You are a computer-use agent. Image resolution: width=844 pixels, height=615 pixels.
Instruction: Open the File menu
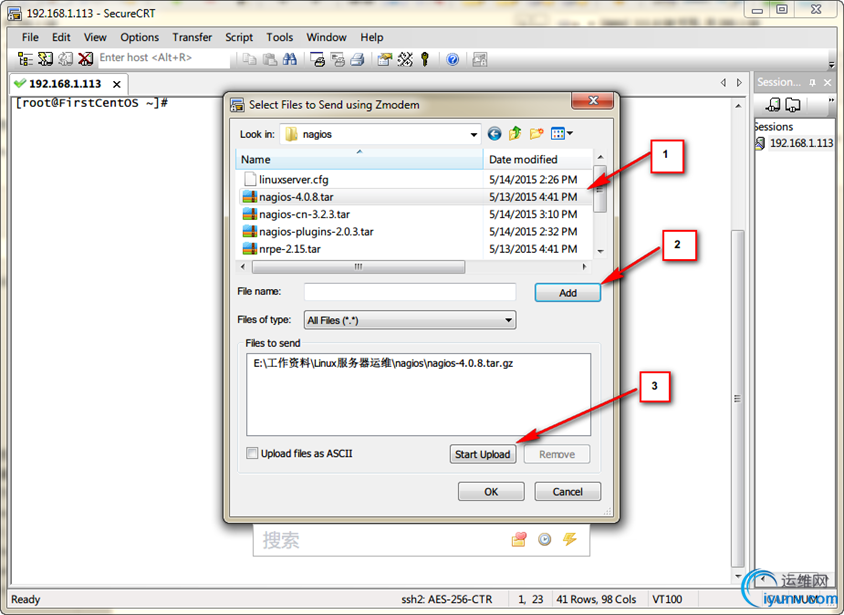click(30, 37)
